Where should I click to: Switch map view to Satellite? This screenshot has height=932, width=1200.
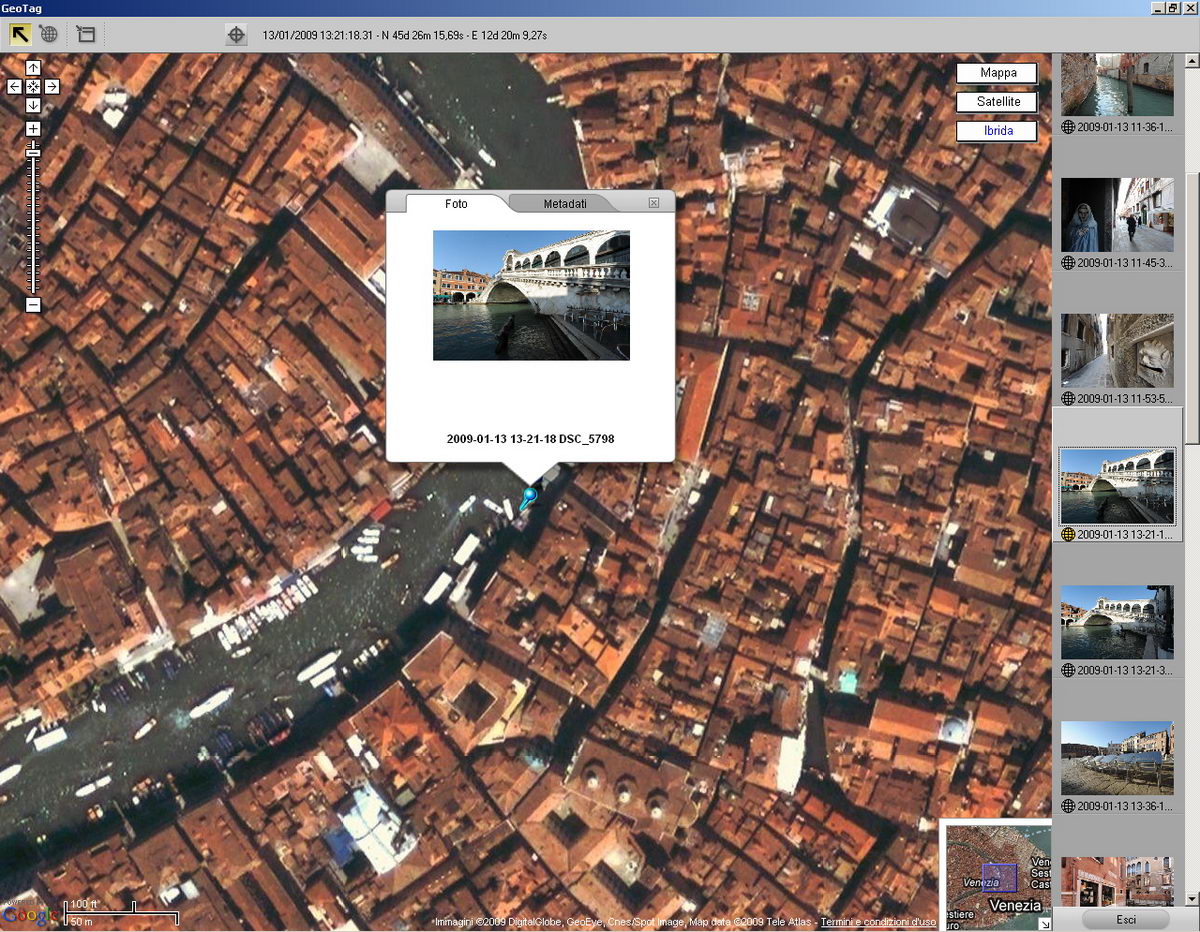coord(997,102)
